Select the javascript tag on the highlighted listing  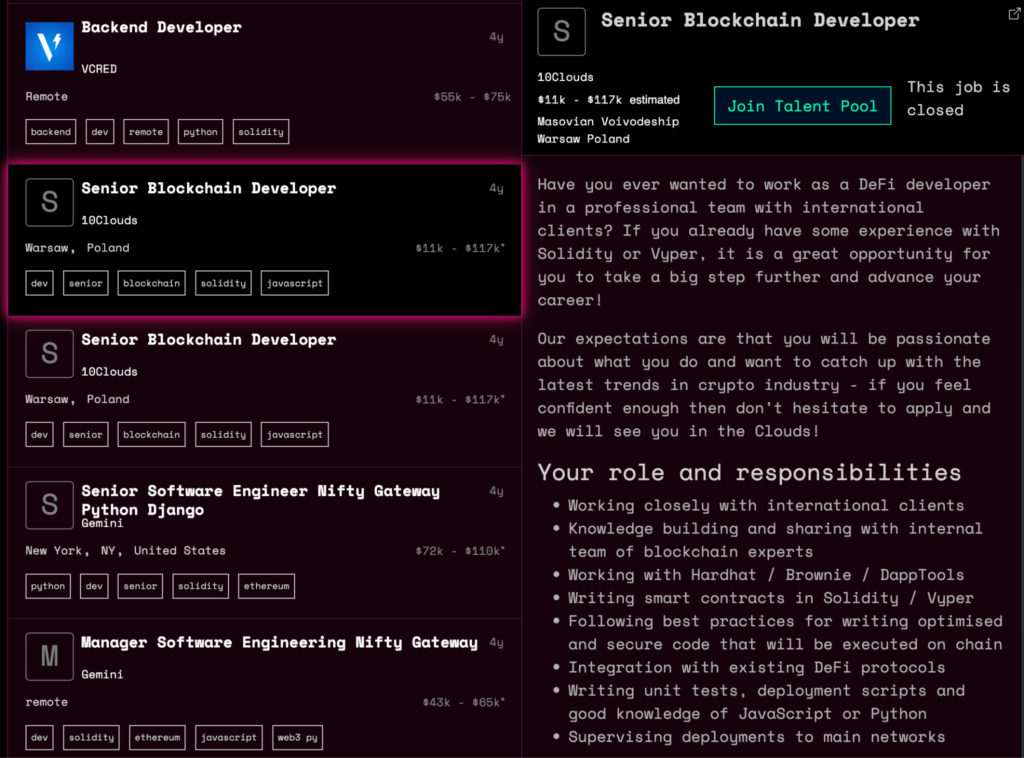295,283
